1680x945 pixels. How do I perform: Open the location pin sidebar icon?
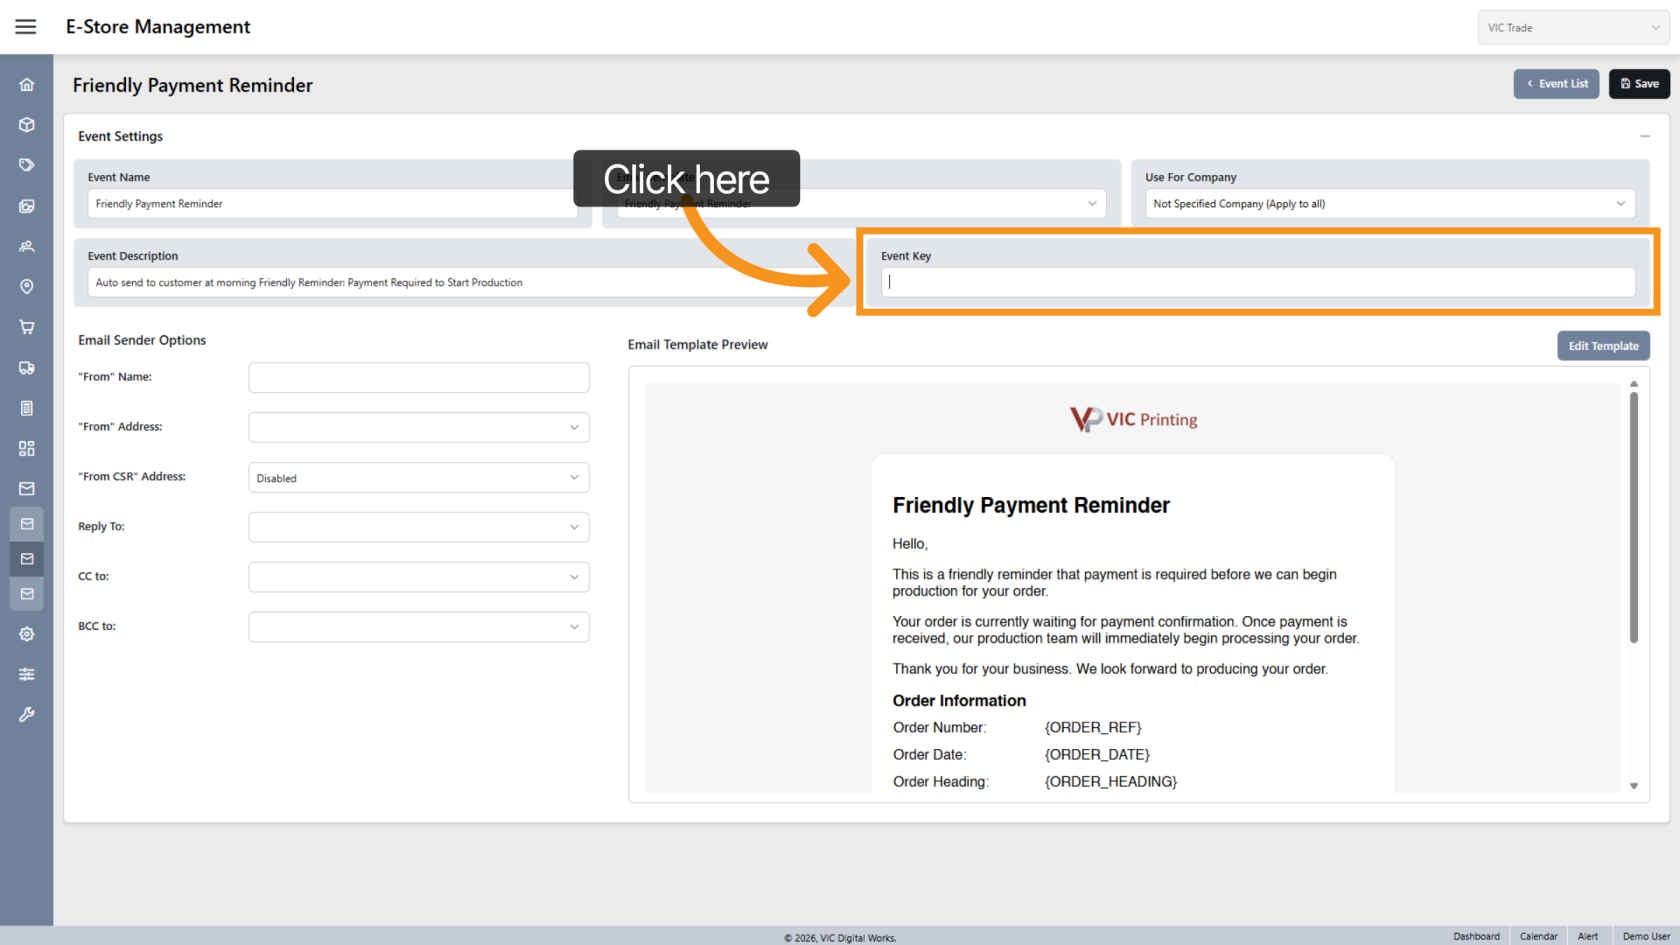point(27,287)
